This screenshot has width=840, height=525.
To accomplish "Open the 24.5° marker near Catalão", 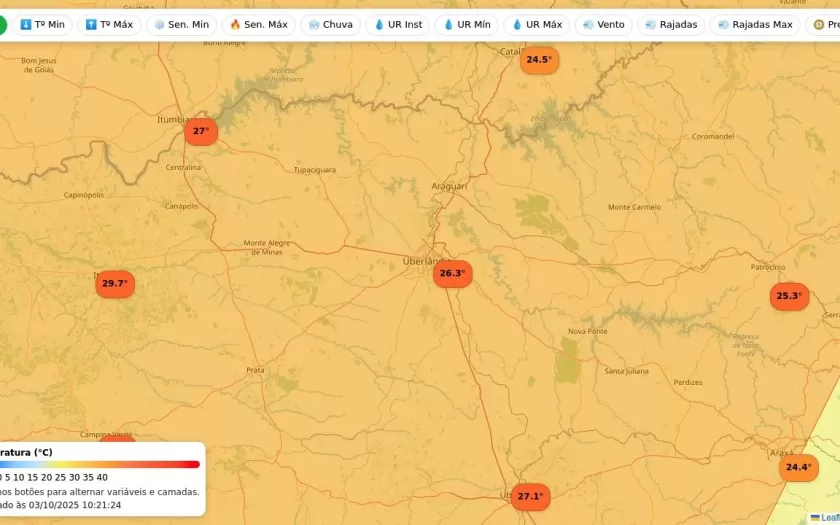I will pyautogui.click(x=539, y=60).
